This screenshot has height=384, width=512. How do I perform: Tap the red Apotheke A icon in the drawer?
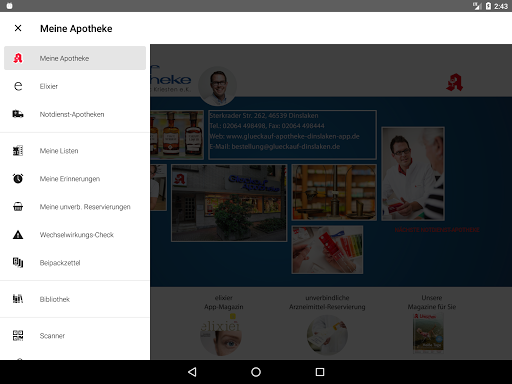click(18, 58)
